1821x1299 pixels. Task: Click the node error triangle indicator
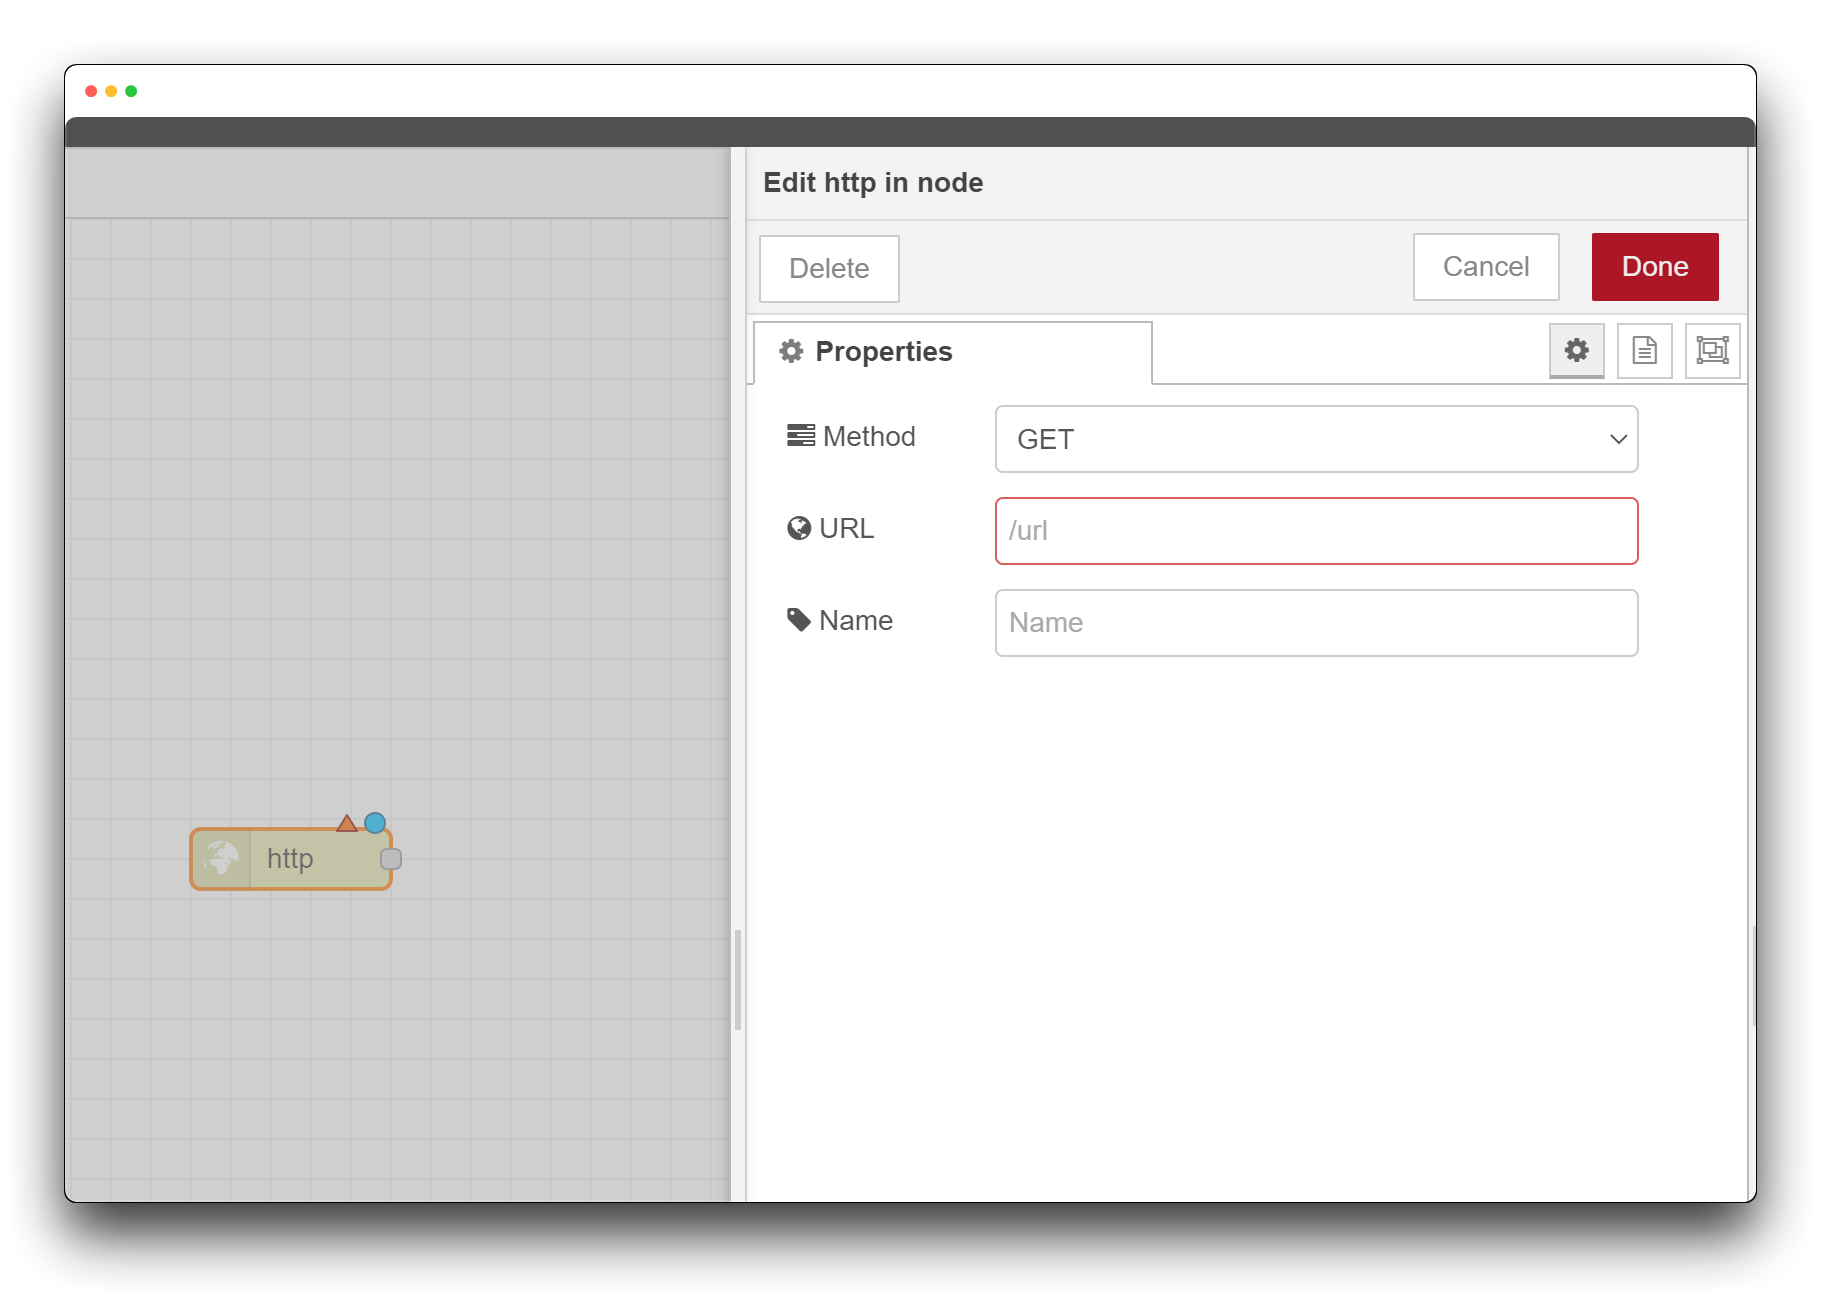[x=347, y=823]
